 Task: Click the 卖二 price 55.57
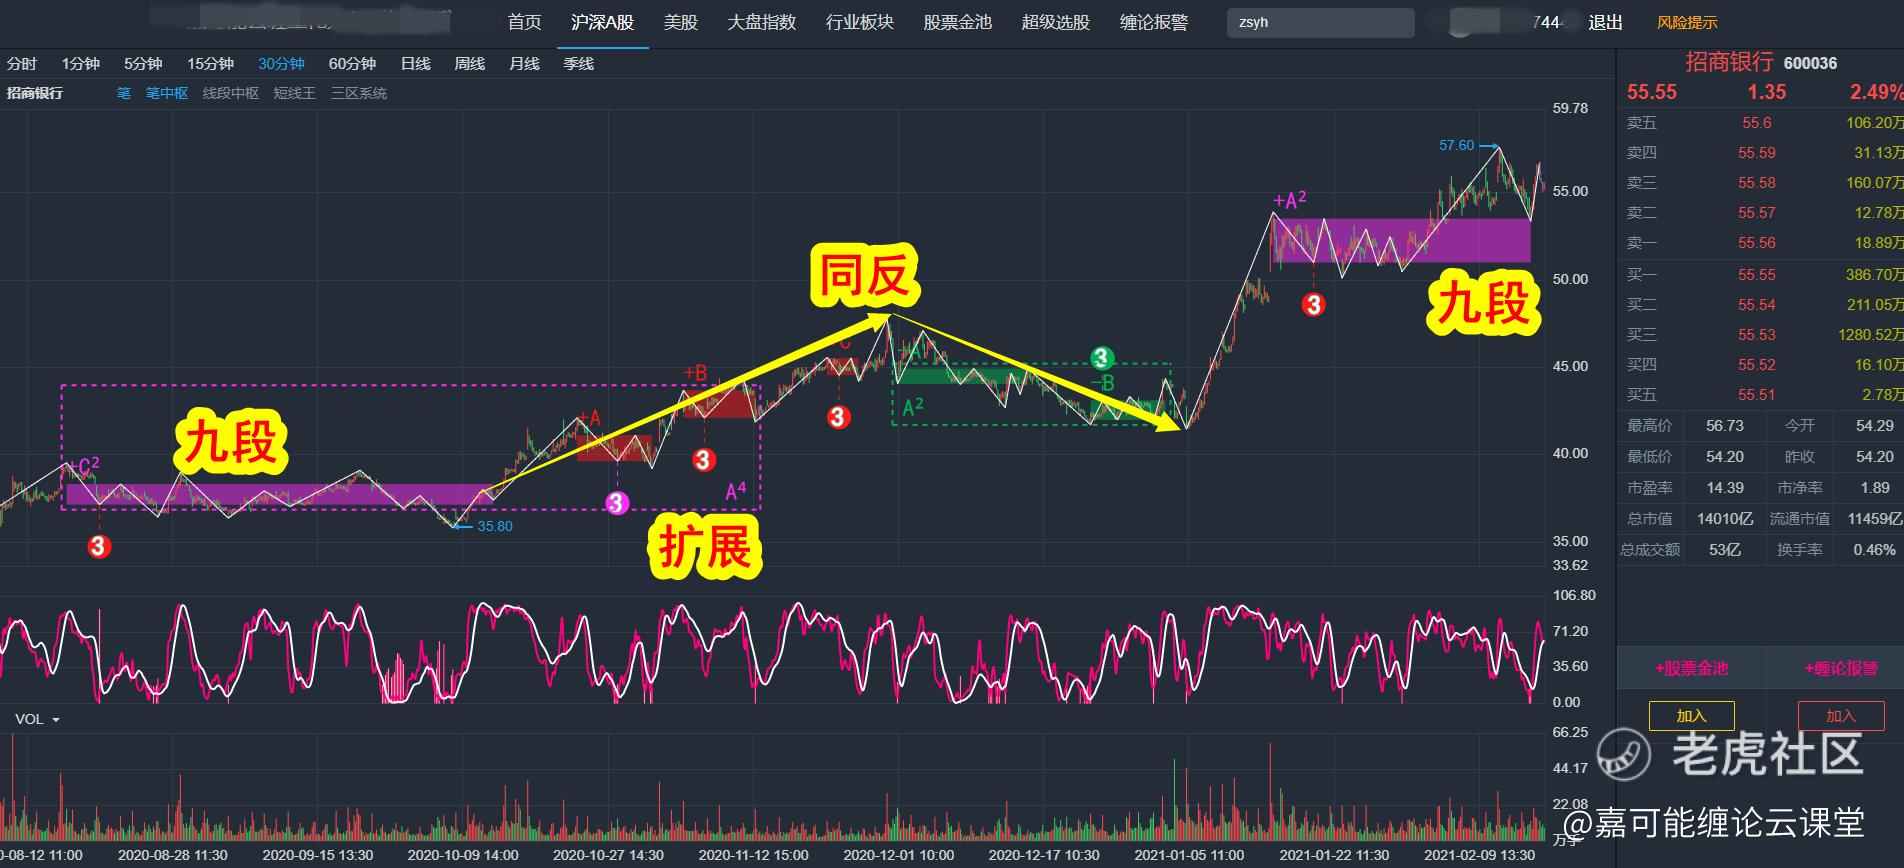1756,213
